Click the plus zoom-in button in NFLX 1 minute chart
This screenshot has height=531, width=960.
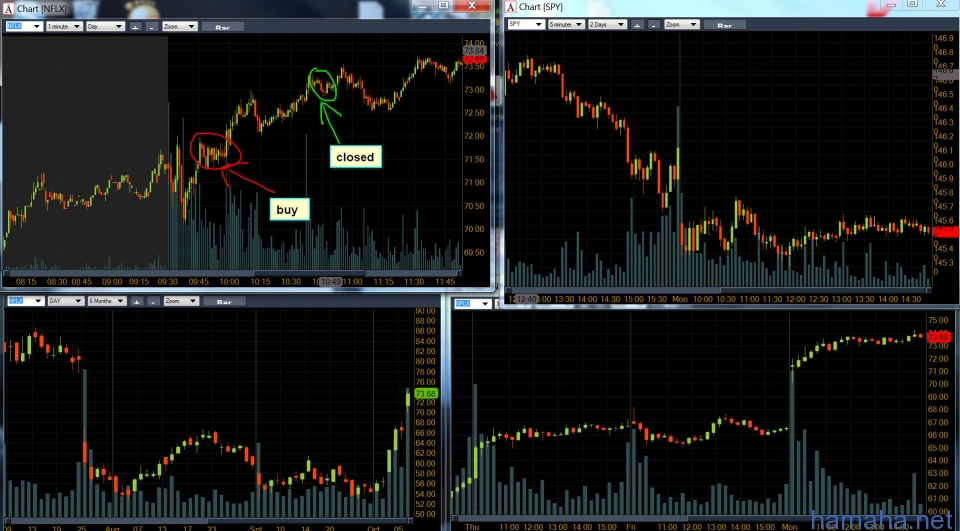tap(135, 26)
